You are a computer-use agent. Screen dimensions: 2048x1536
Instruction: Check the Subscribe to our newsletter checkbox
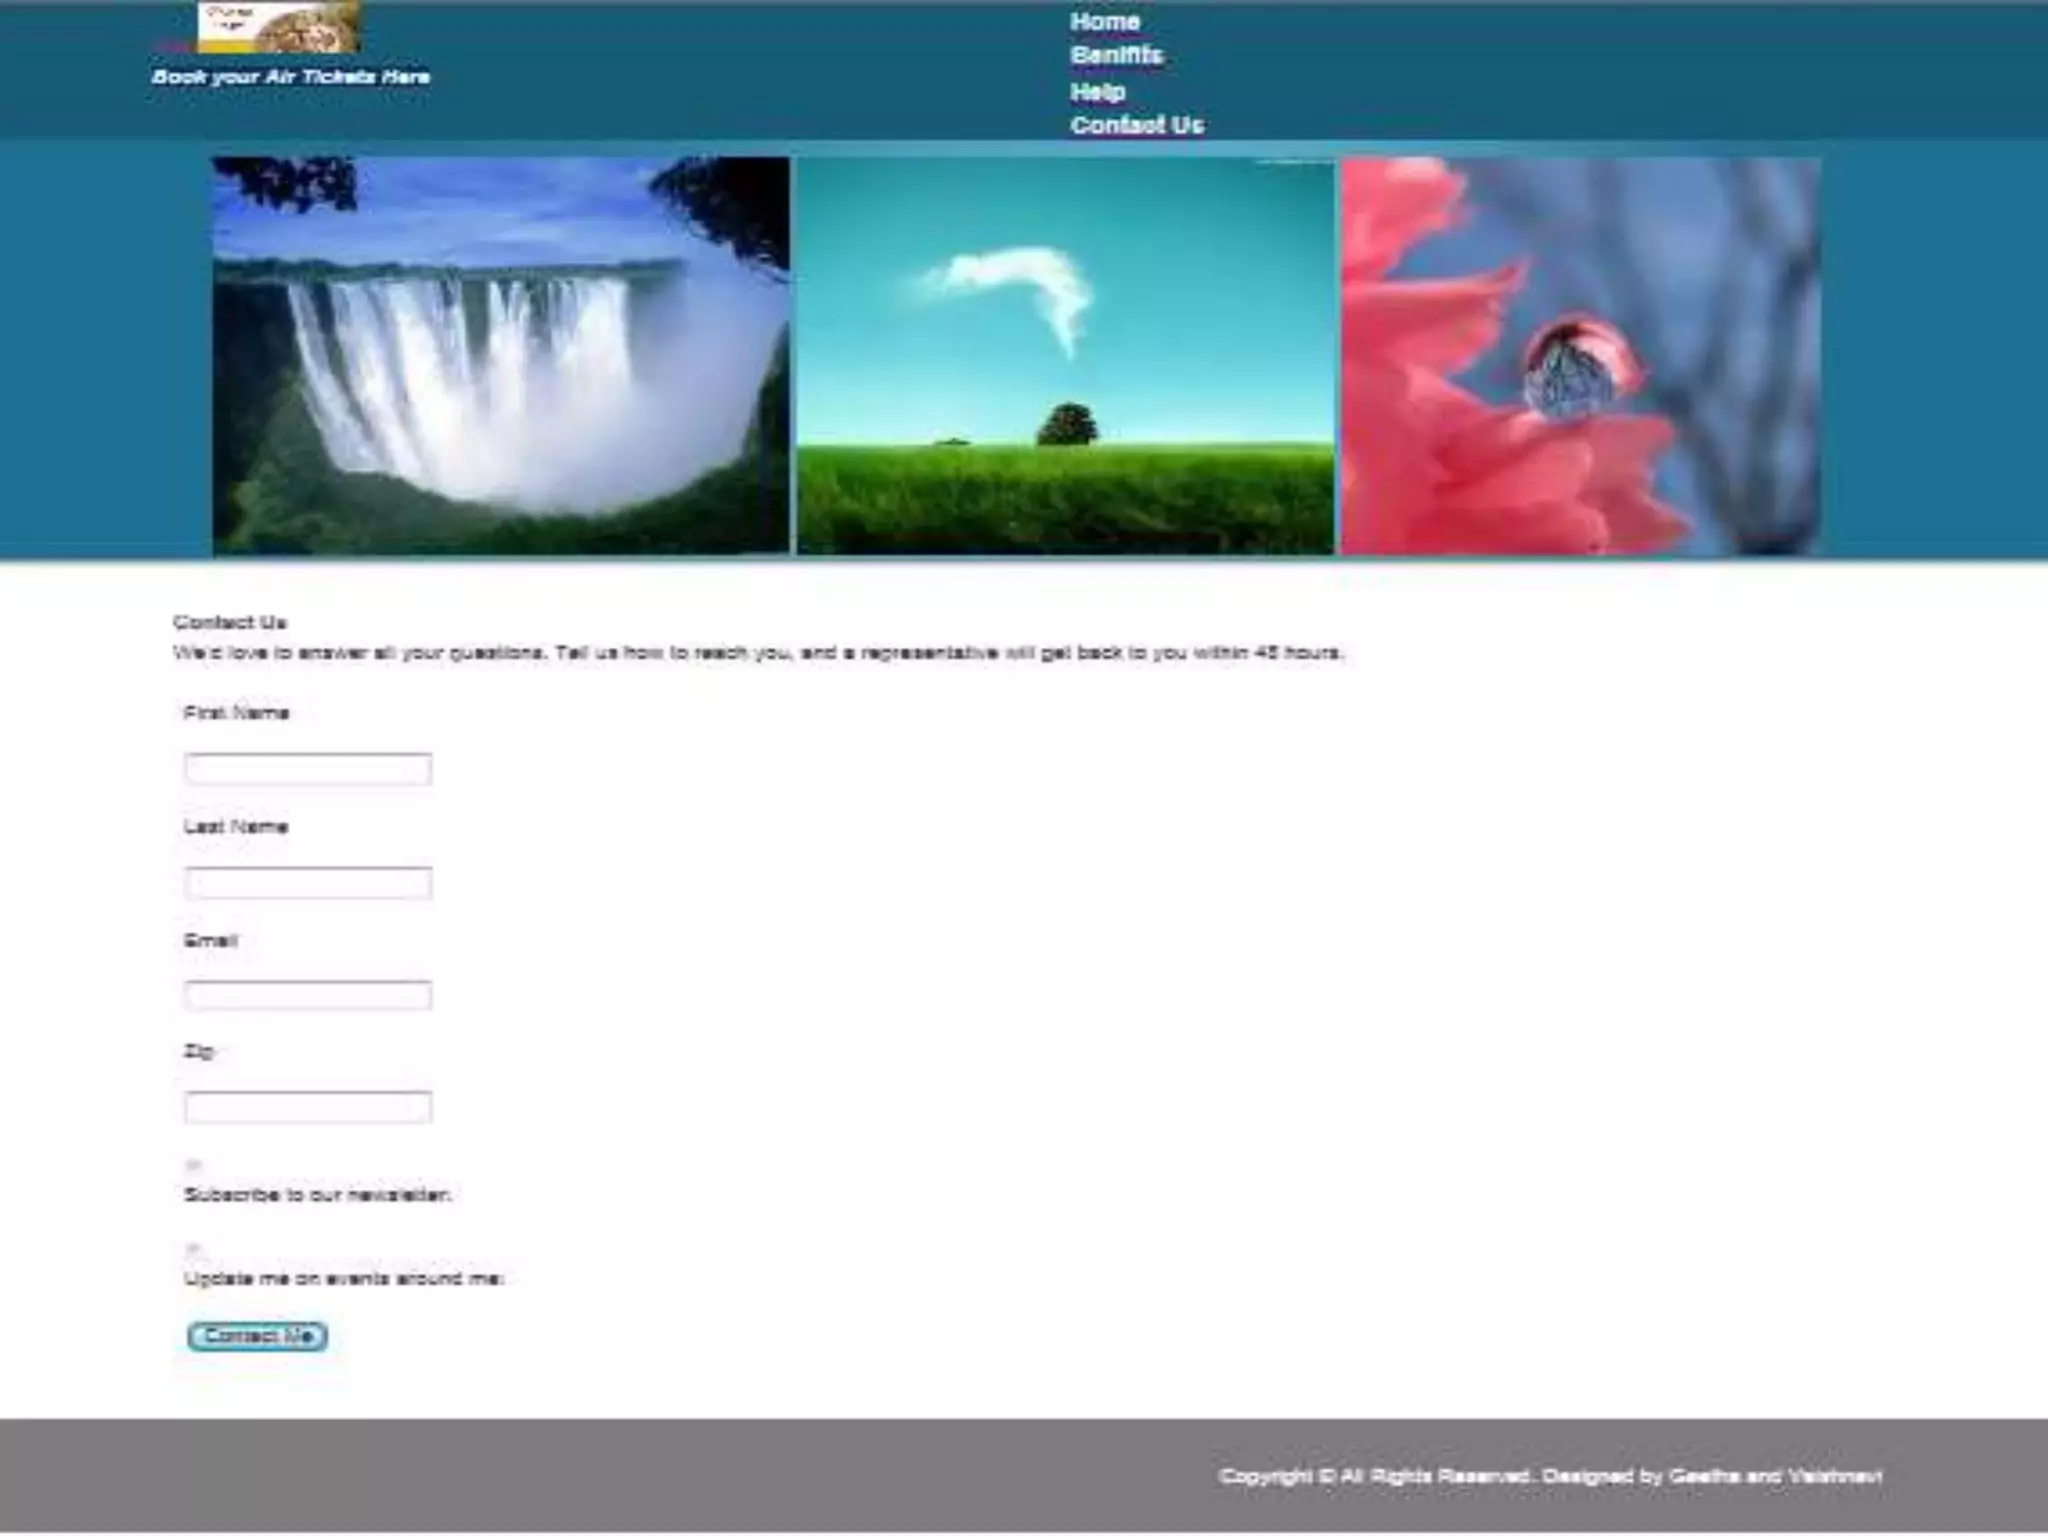point(194,1165)
